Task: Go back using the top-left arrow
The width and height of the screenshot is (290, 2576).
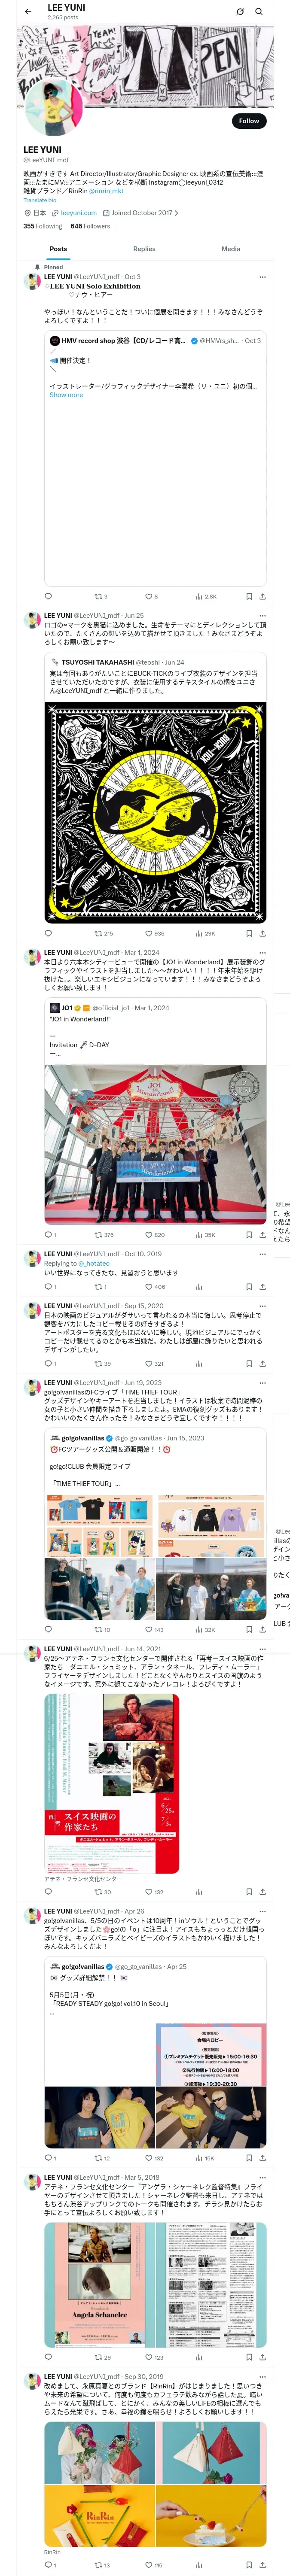Action: [27, 12]
